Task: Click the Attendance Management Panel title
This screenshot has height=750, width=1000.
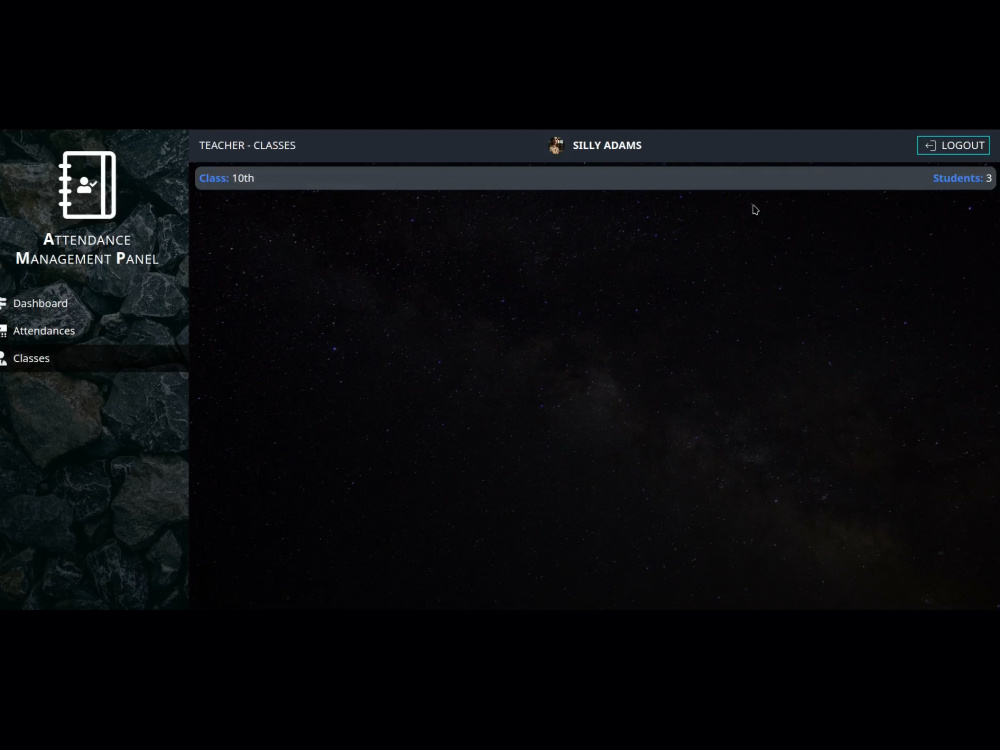Action: point(87,249)
